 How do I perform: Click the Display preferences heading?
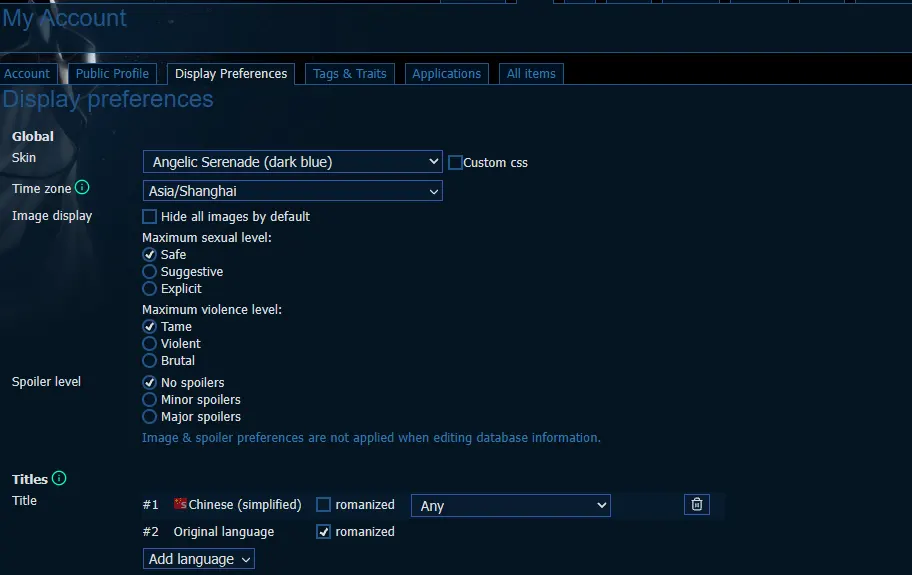(108, 99)
